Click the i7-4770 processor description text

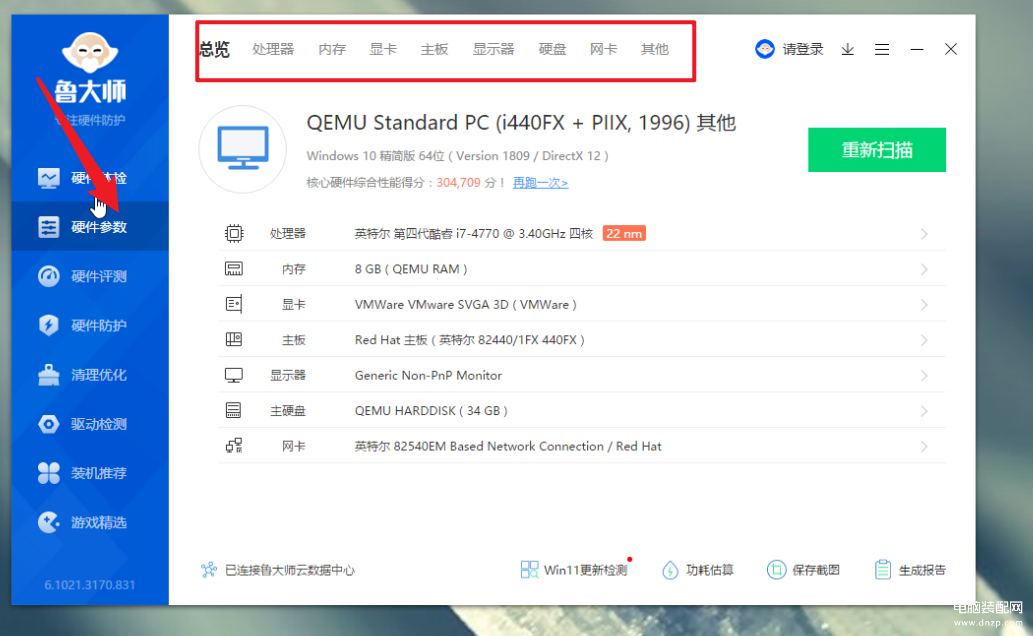(474, 233)
